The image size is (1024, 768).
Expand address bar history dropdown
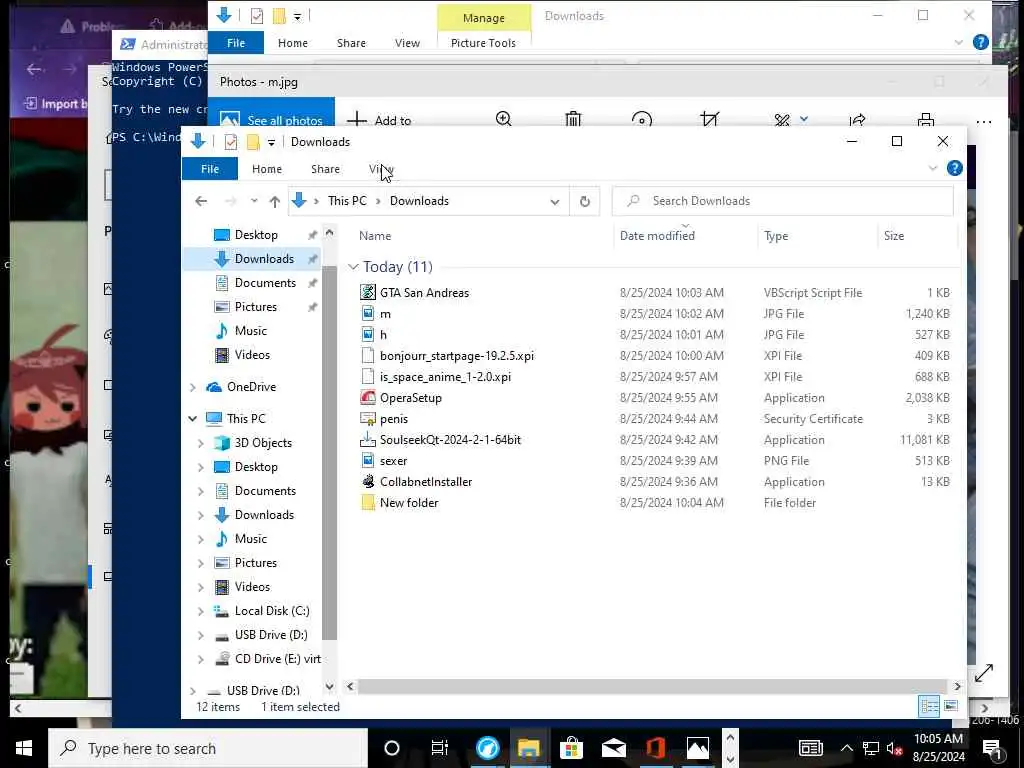pyautogui.click(x=554, y=202)
